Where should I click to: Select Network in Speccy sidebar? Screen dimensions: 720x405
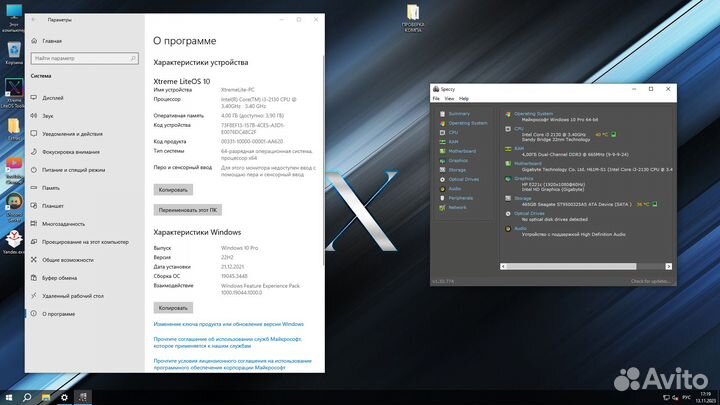coord(457,208)
